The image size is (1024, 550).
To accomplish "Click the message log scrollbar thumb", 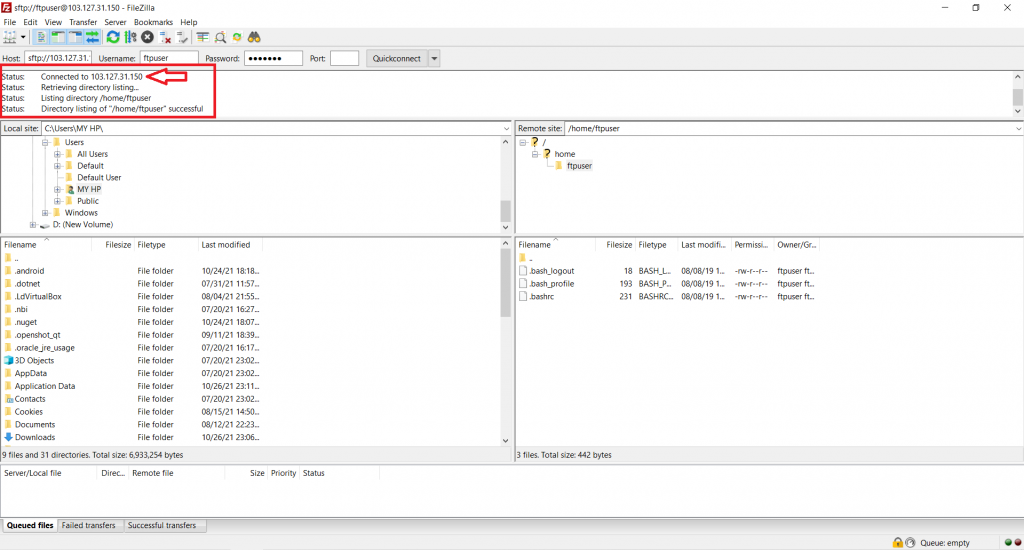I will [1017, 97].
